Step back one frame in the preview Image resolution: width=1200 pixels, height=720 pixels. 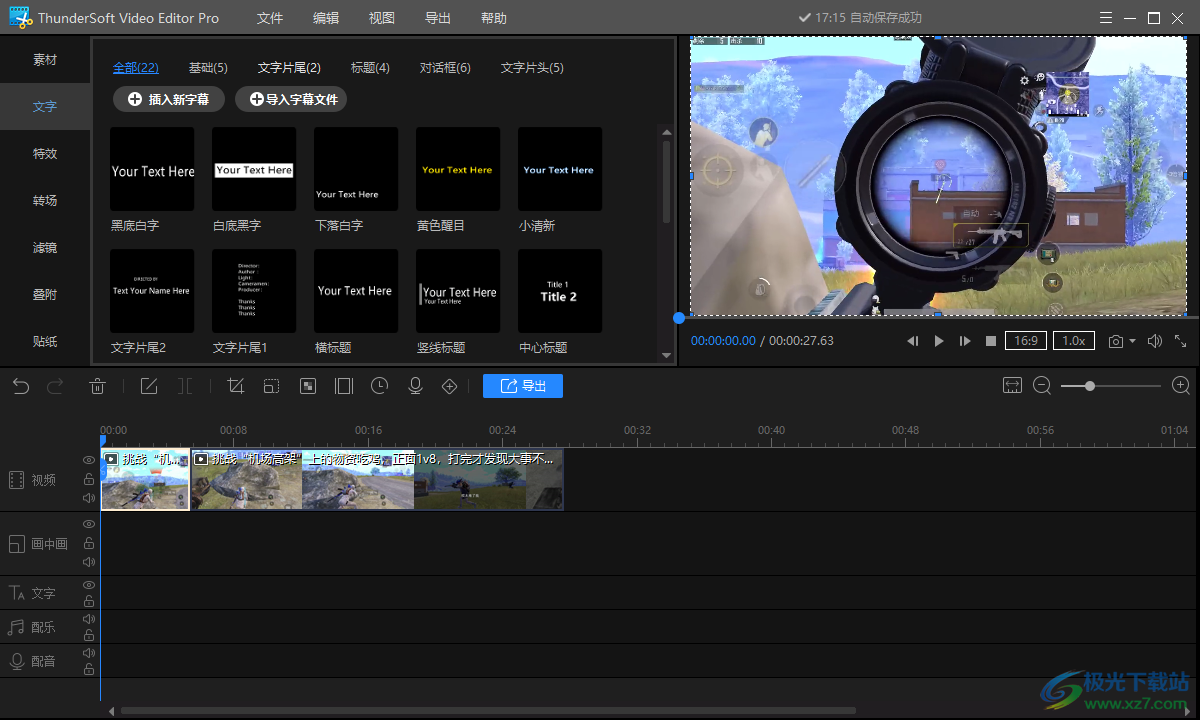913,341
